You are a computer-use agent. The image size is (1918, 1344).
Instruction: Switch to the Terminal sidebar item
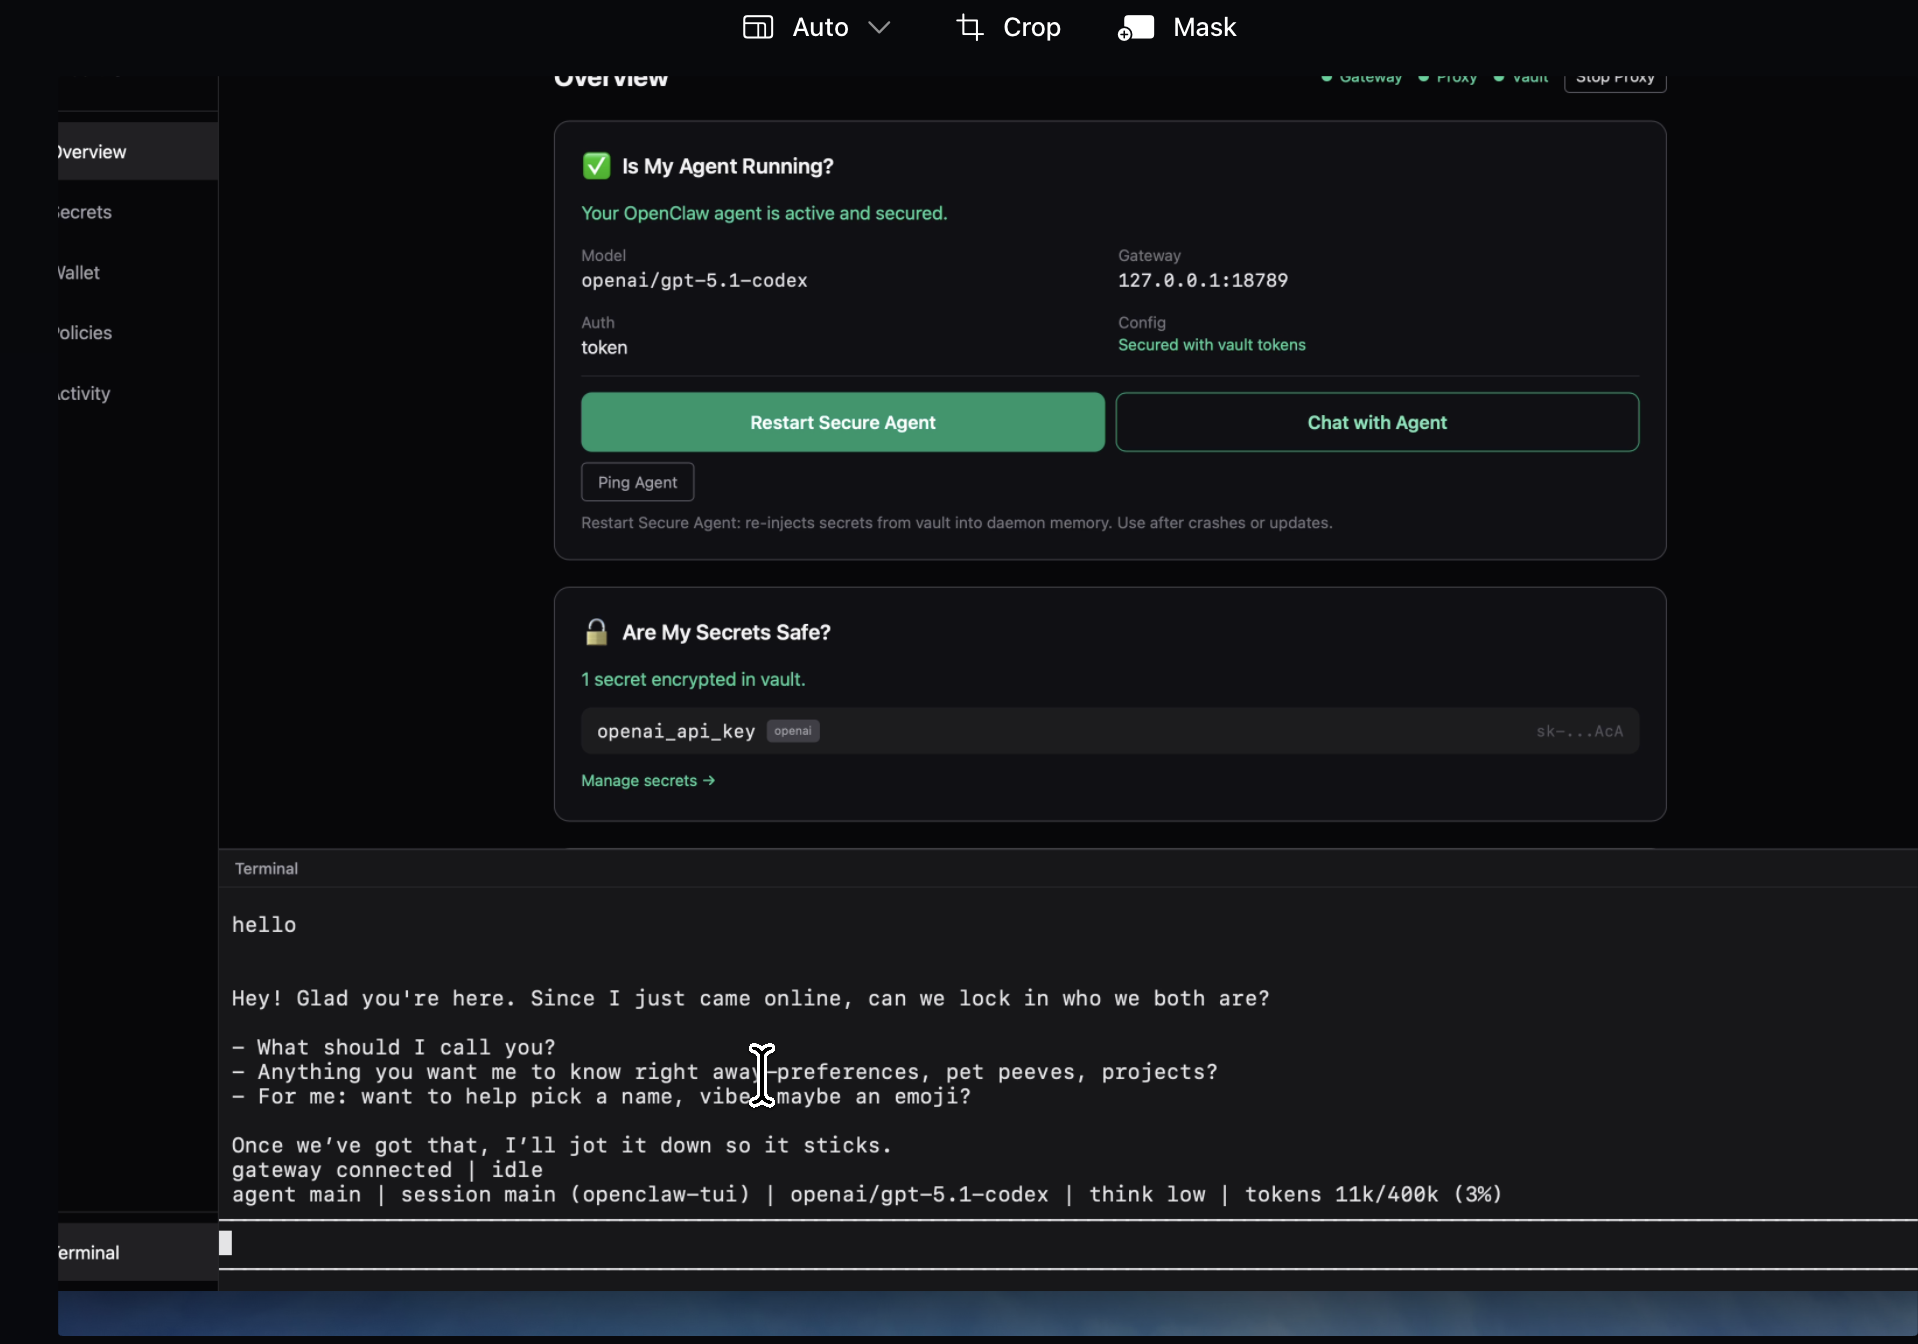point(138,1253)
